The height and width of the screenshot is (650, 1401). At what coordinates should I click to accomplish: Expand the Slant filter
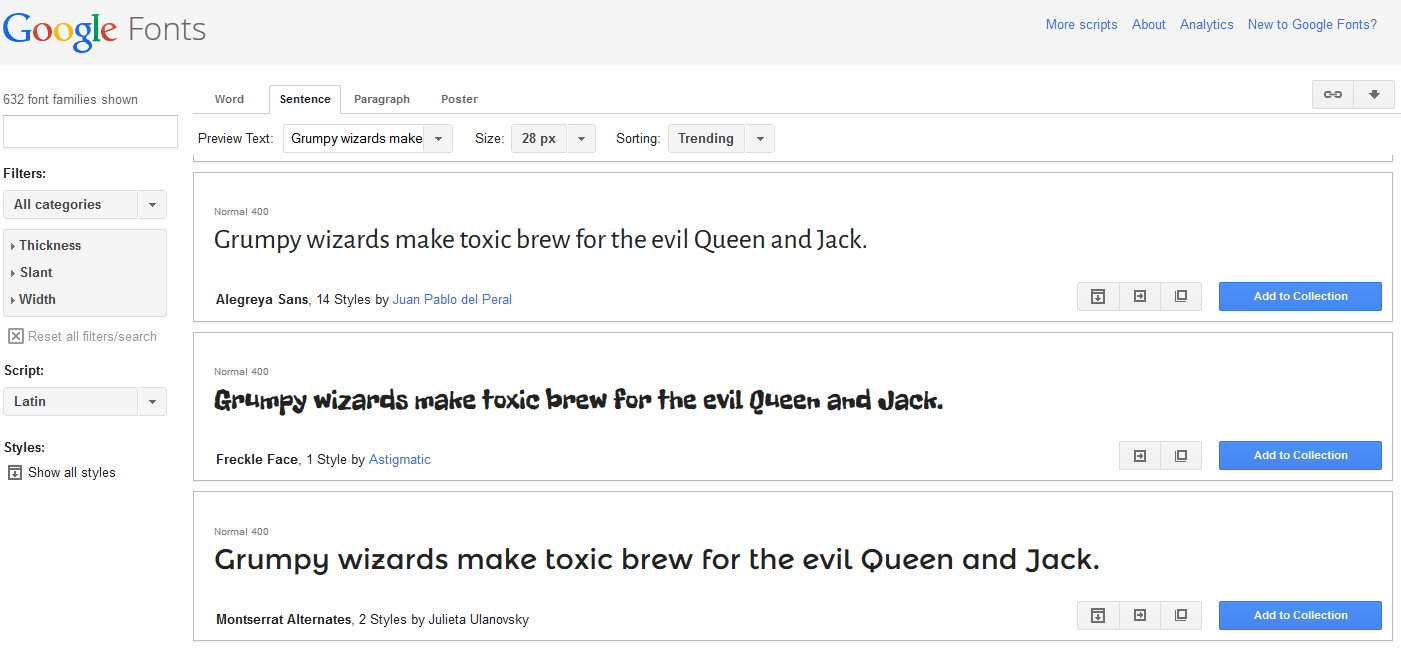coord(35,272)
